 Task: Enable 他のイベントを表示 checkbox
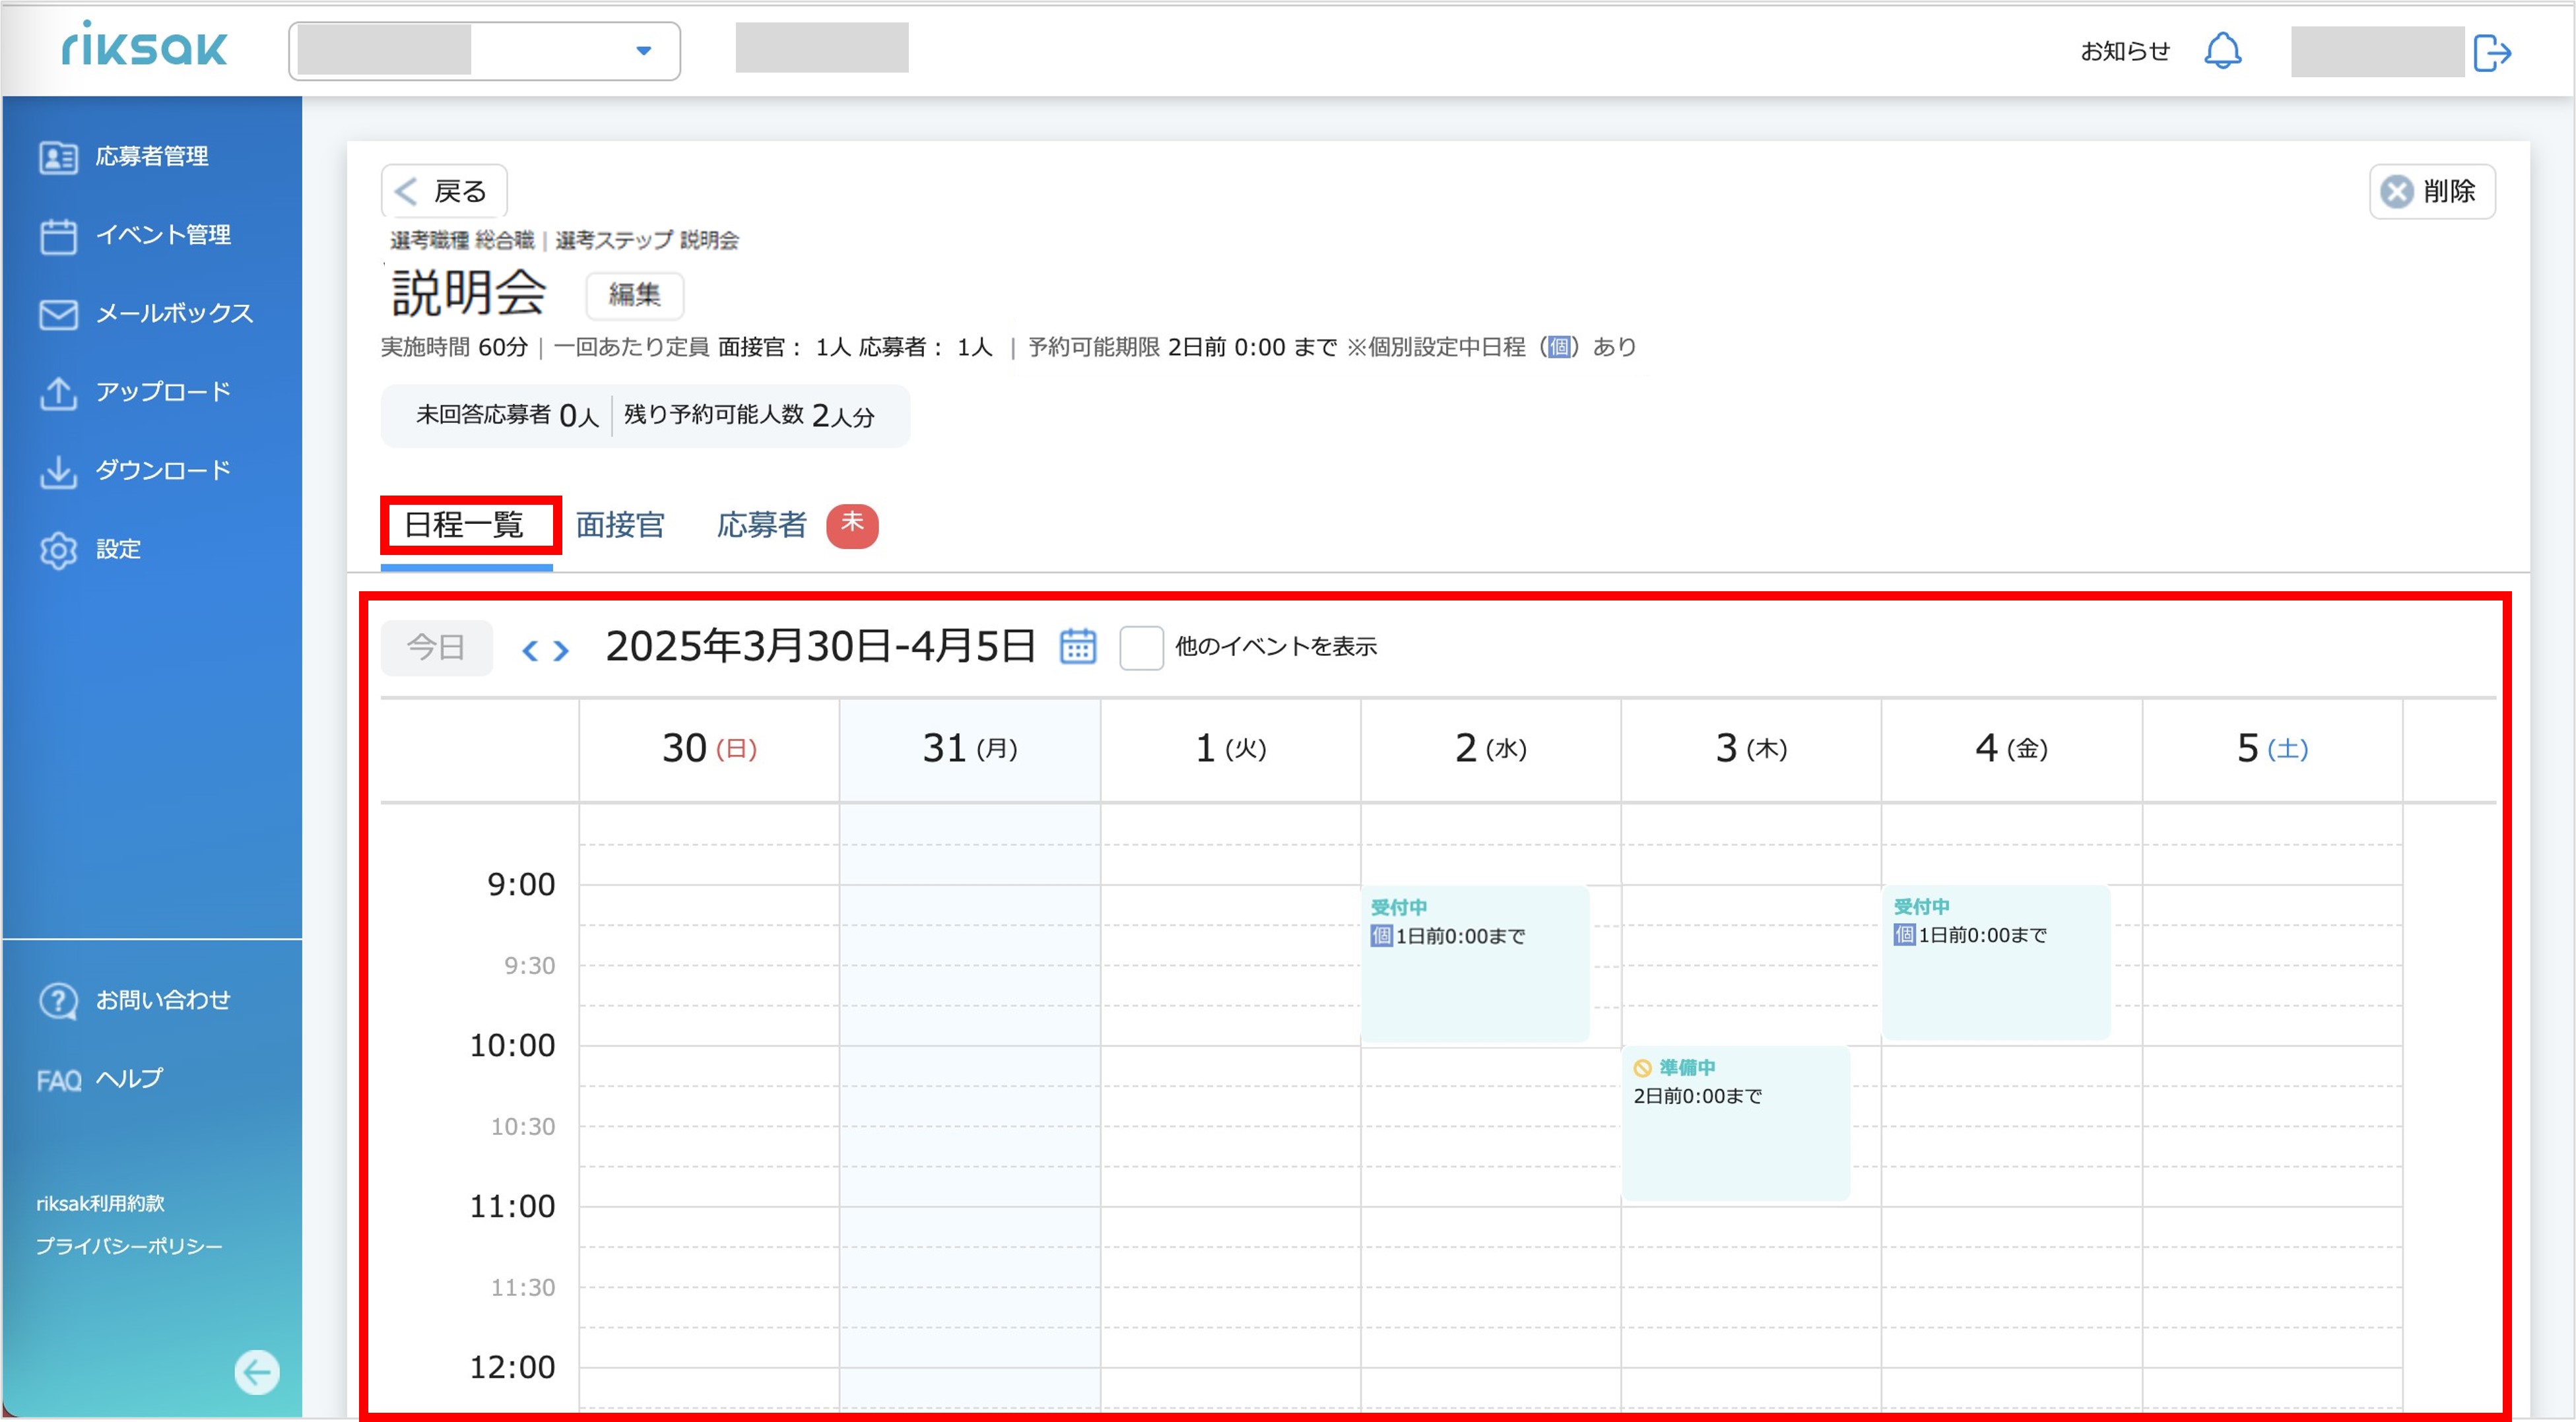(x=1141, y=647)
